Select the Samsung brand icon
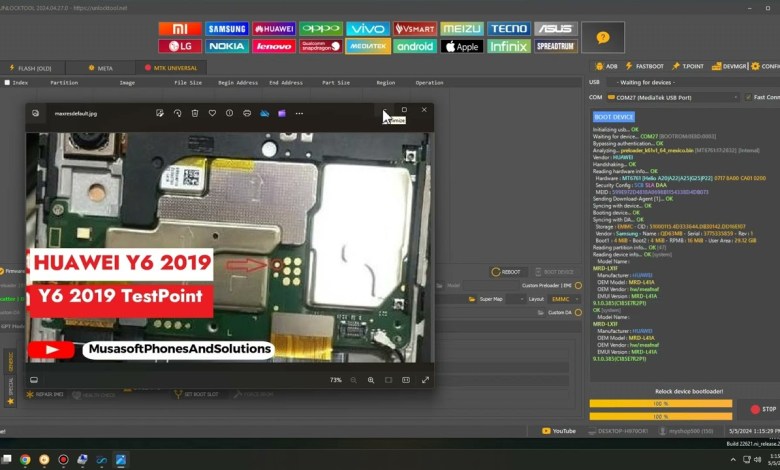Screen dimensions: 780x470 click(x=226, y=29)
